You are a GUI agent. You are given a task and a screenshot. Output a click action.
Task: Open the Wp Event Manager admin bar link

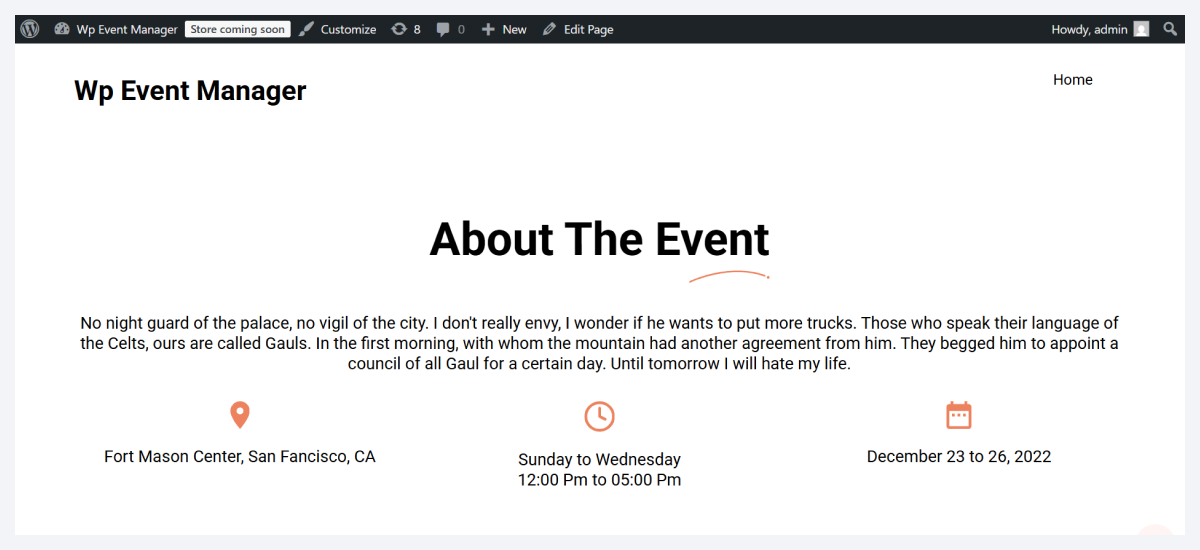point(127,29)
